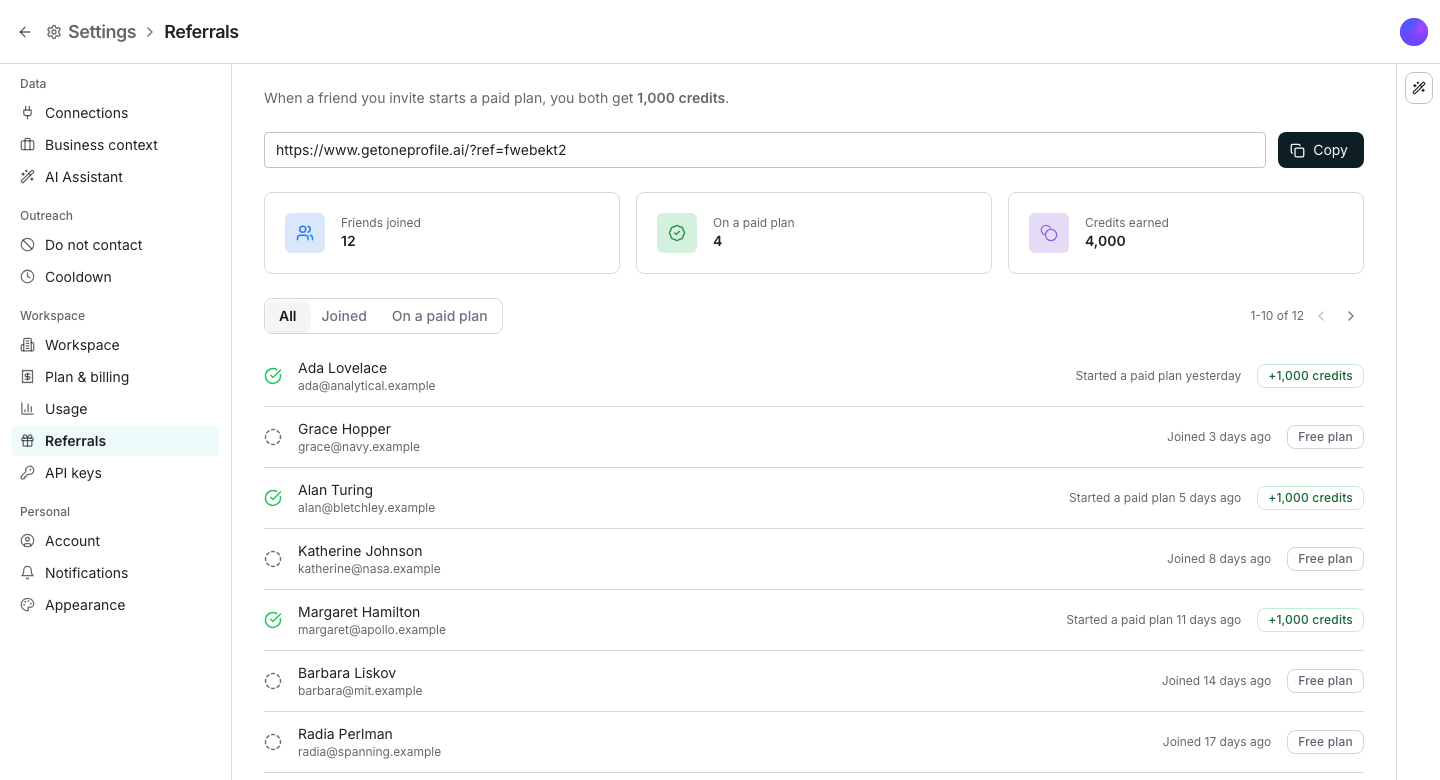
Task: Click Barbara Liskov's dashed circle status icon
Action: click(273, 681)
